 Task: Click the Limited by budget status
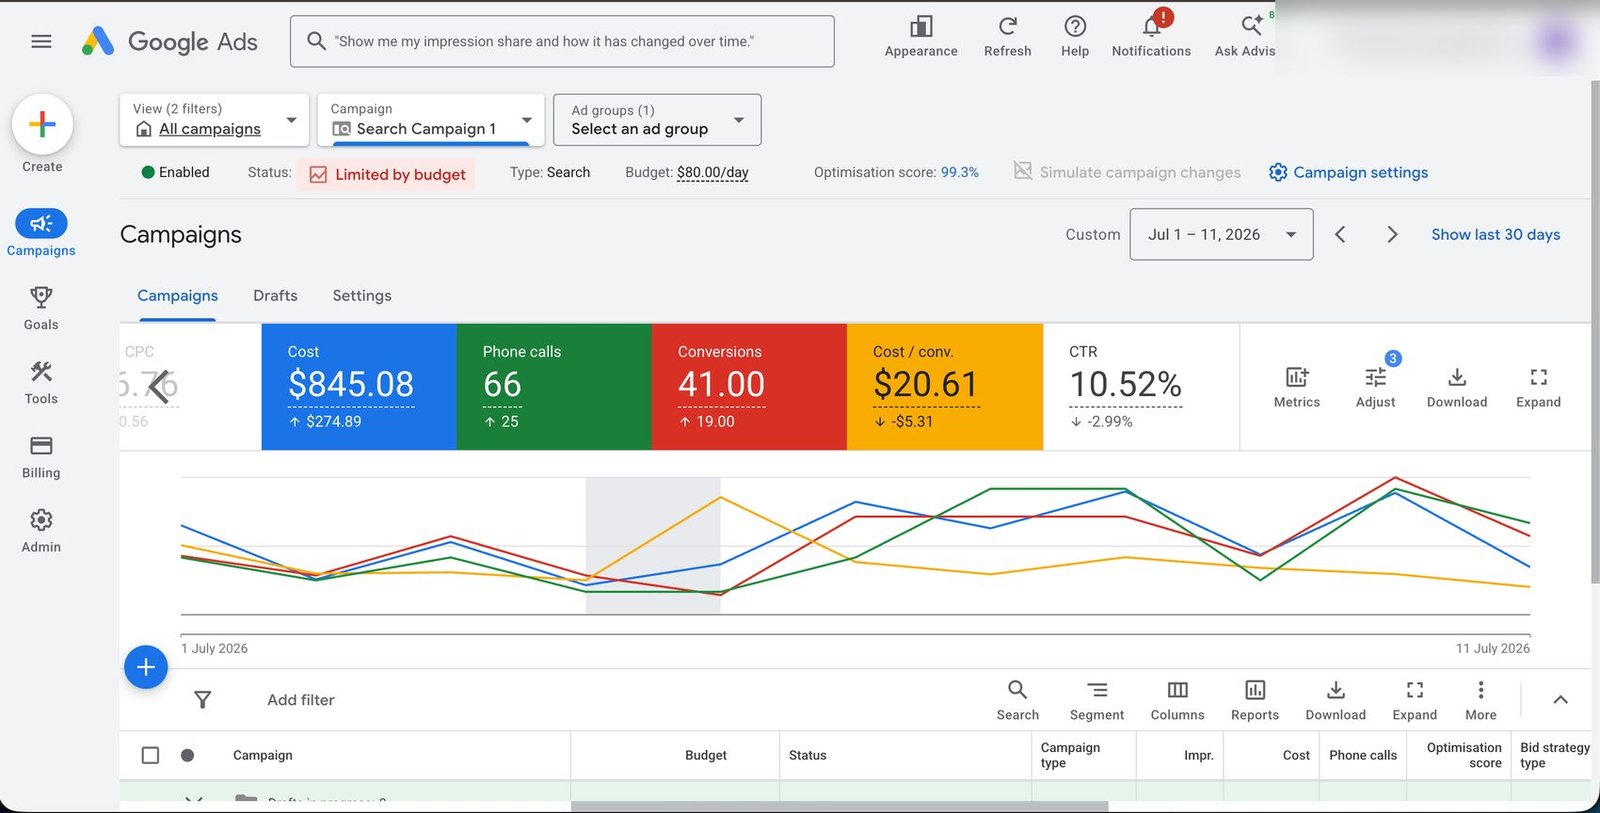(x=387, y=174)
